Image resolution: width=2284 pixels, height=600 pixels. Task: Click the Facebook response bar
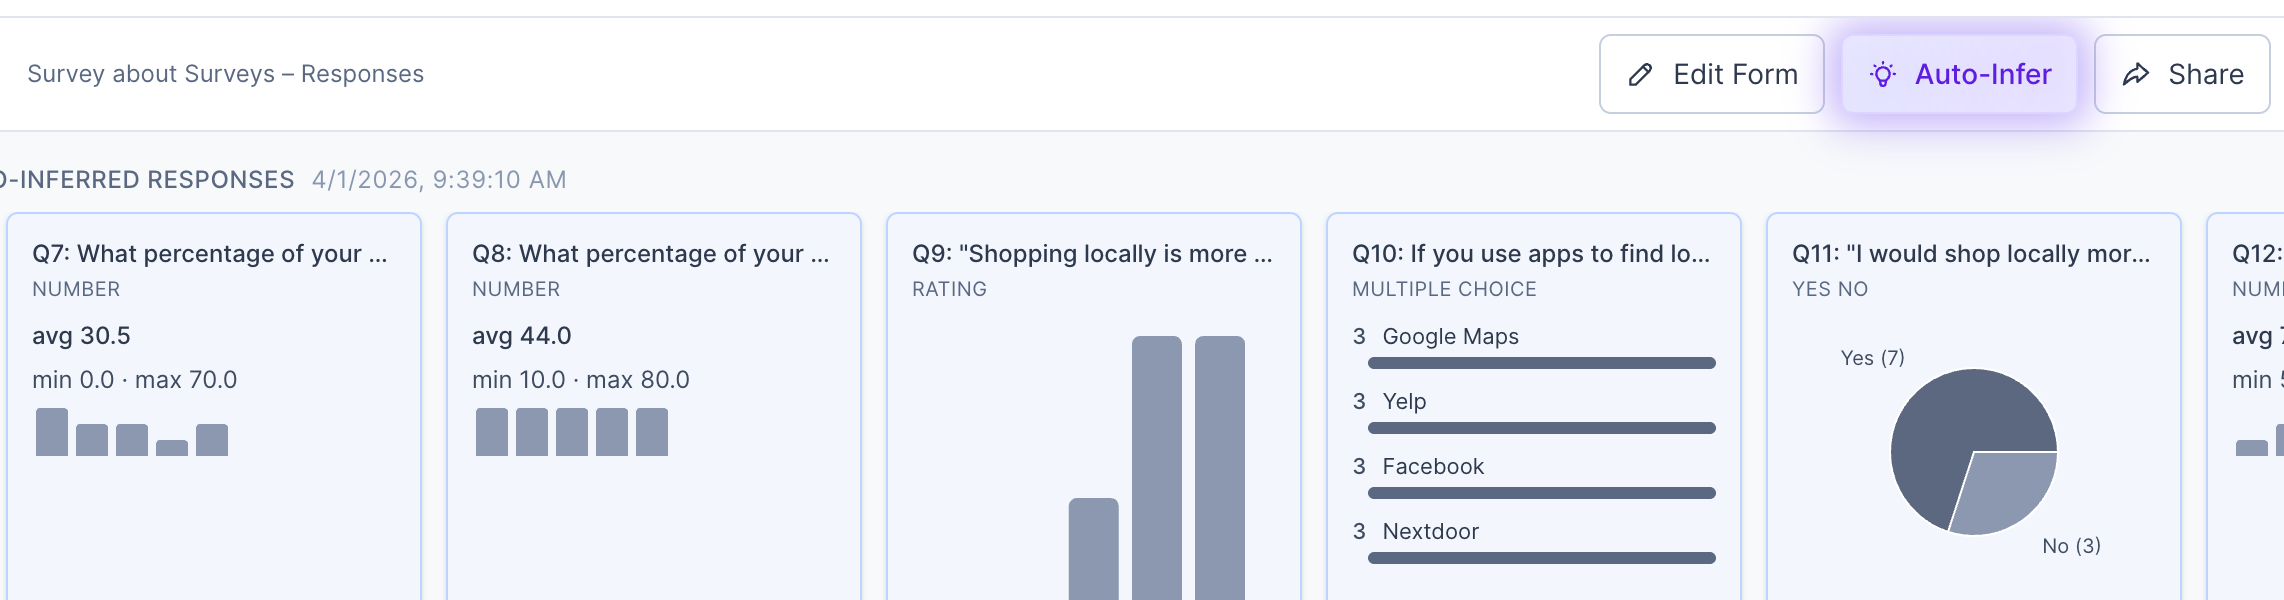pyautogui.click(x=1541, y=493)
